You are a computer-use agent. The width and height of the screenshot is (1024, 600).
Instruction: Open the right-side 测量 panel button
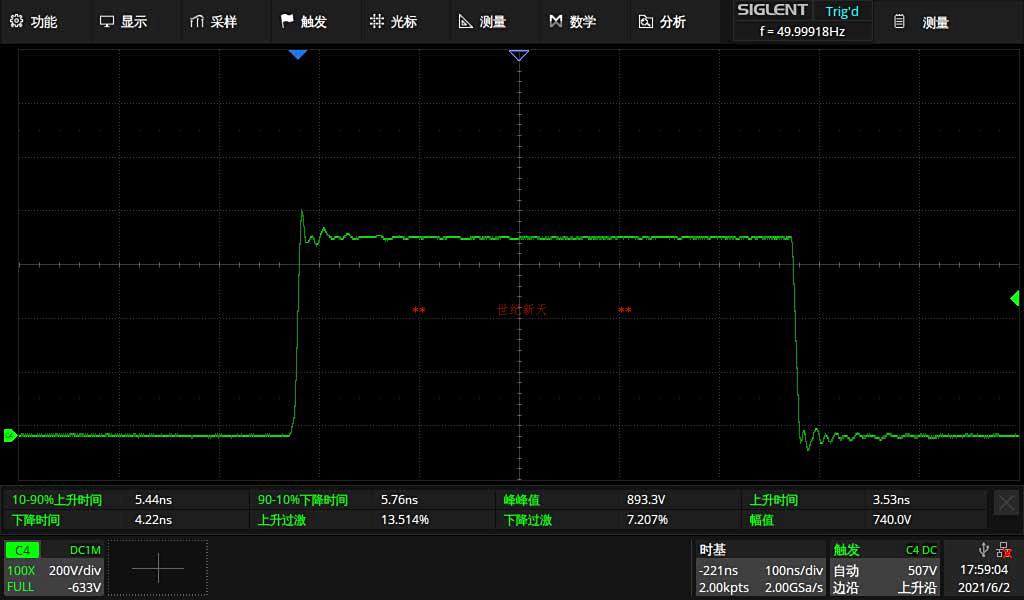922,22
